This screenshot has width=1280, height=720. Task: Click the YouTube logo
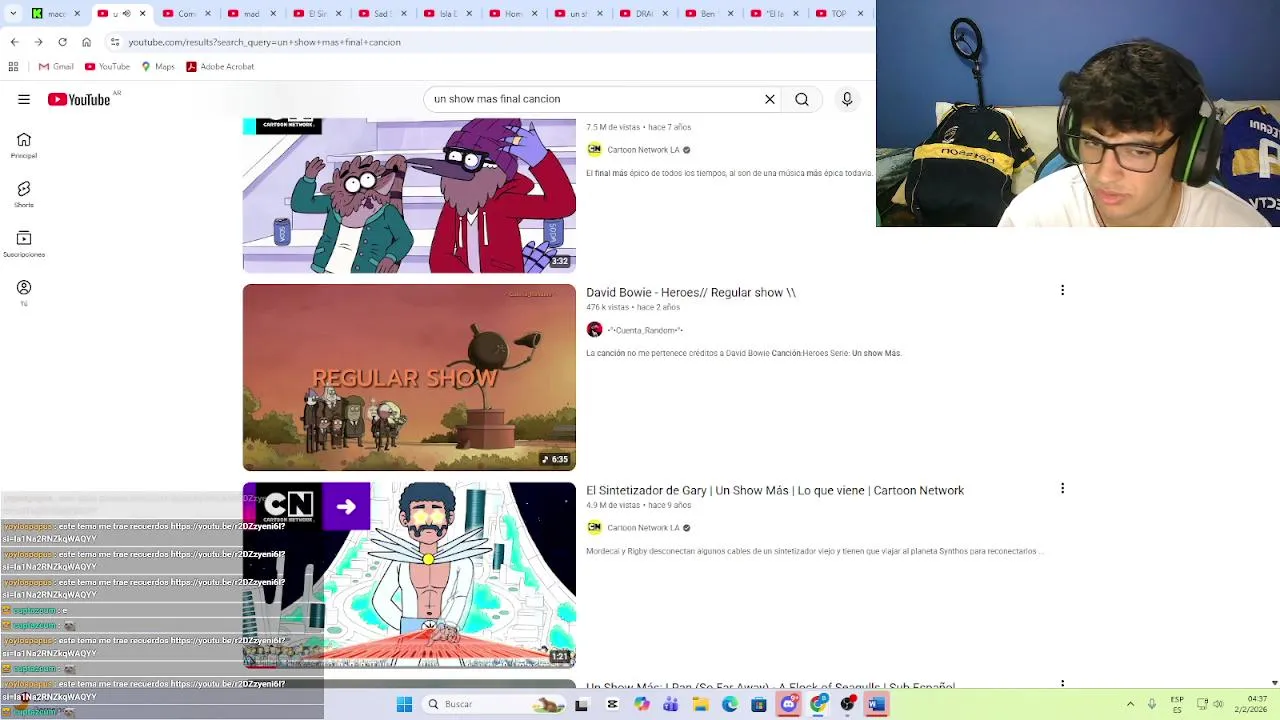(x=79, y=99)
